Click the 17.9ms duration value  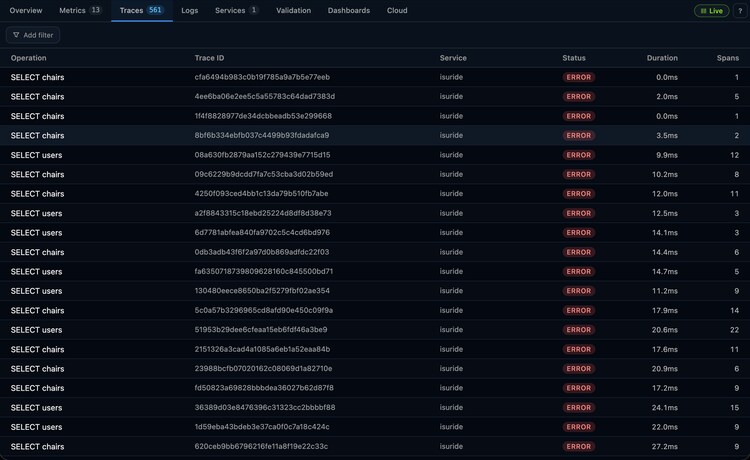point(664,310)
